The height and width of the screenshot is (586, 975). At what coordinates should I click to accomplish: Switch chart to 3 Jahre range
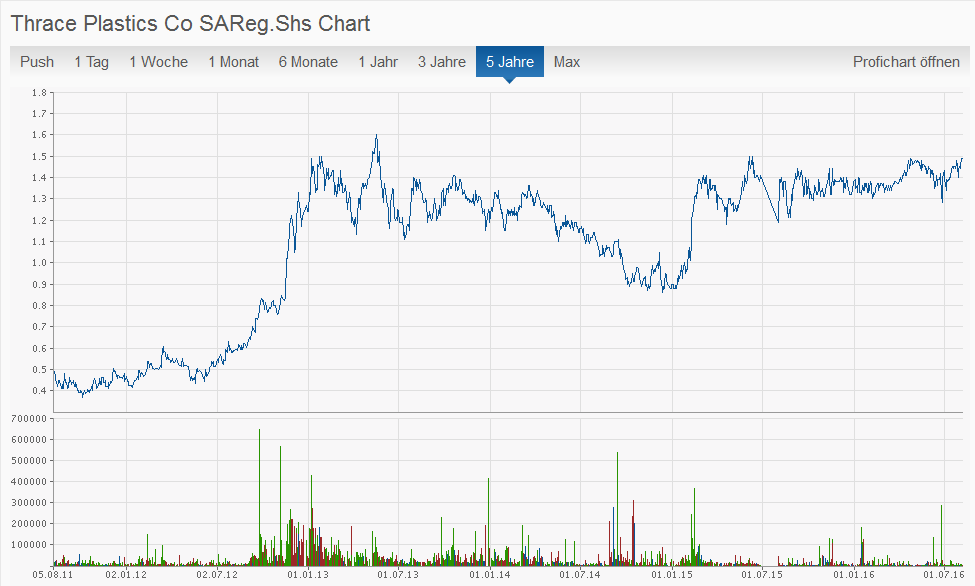pyautogui.click(x=441, y=62)
